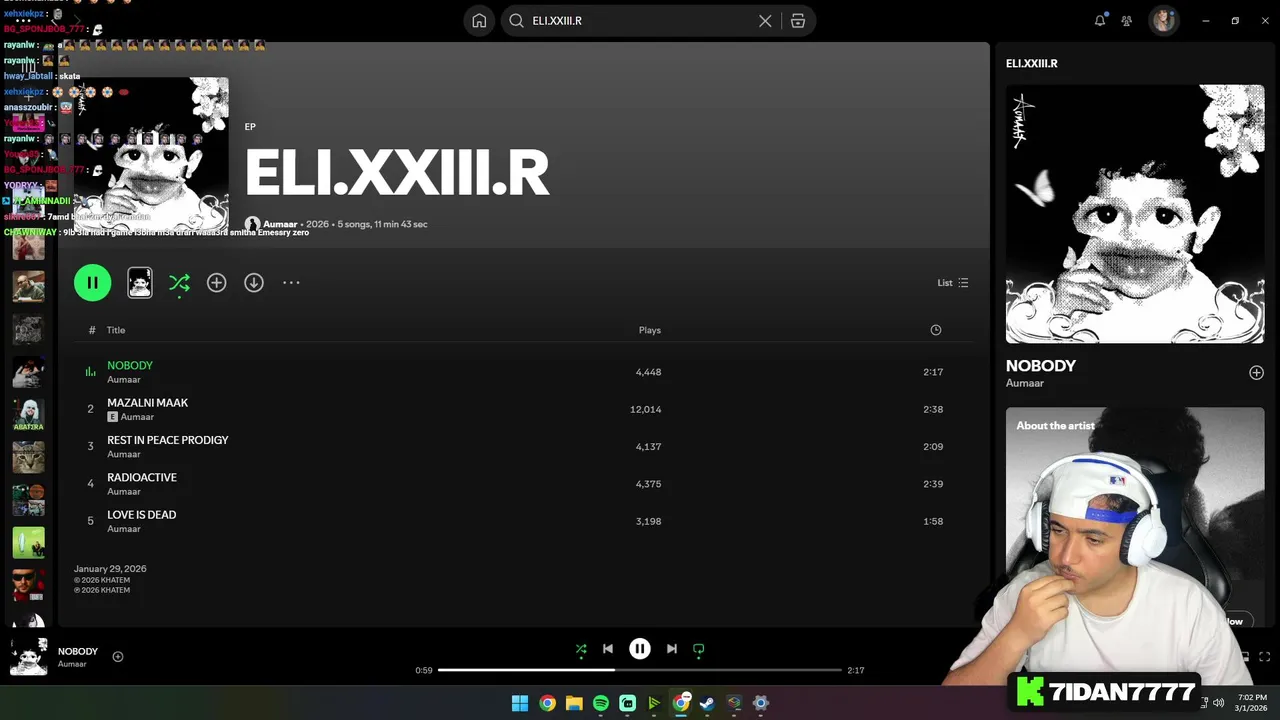Viewport: 1280px width, 720px height.
Task: Download the EP with the arrow icon
Action: point(254,283)
